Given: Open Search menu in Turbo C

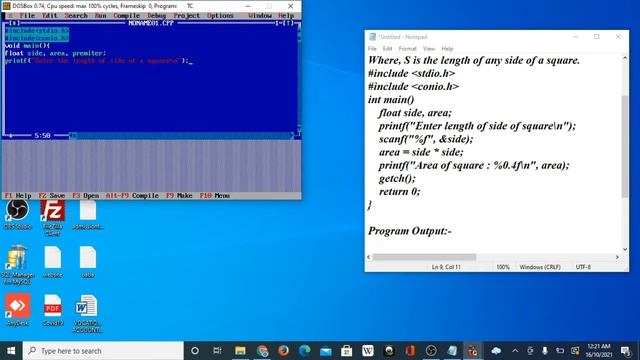Looking at the screenshot, I should [76, 16].
